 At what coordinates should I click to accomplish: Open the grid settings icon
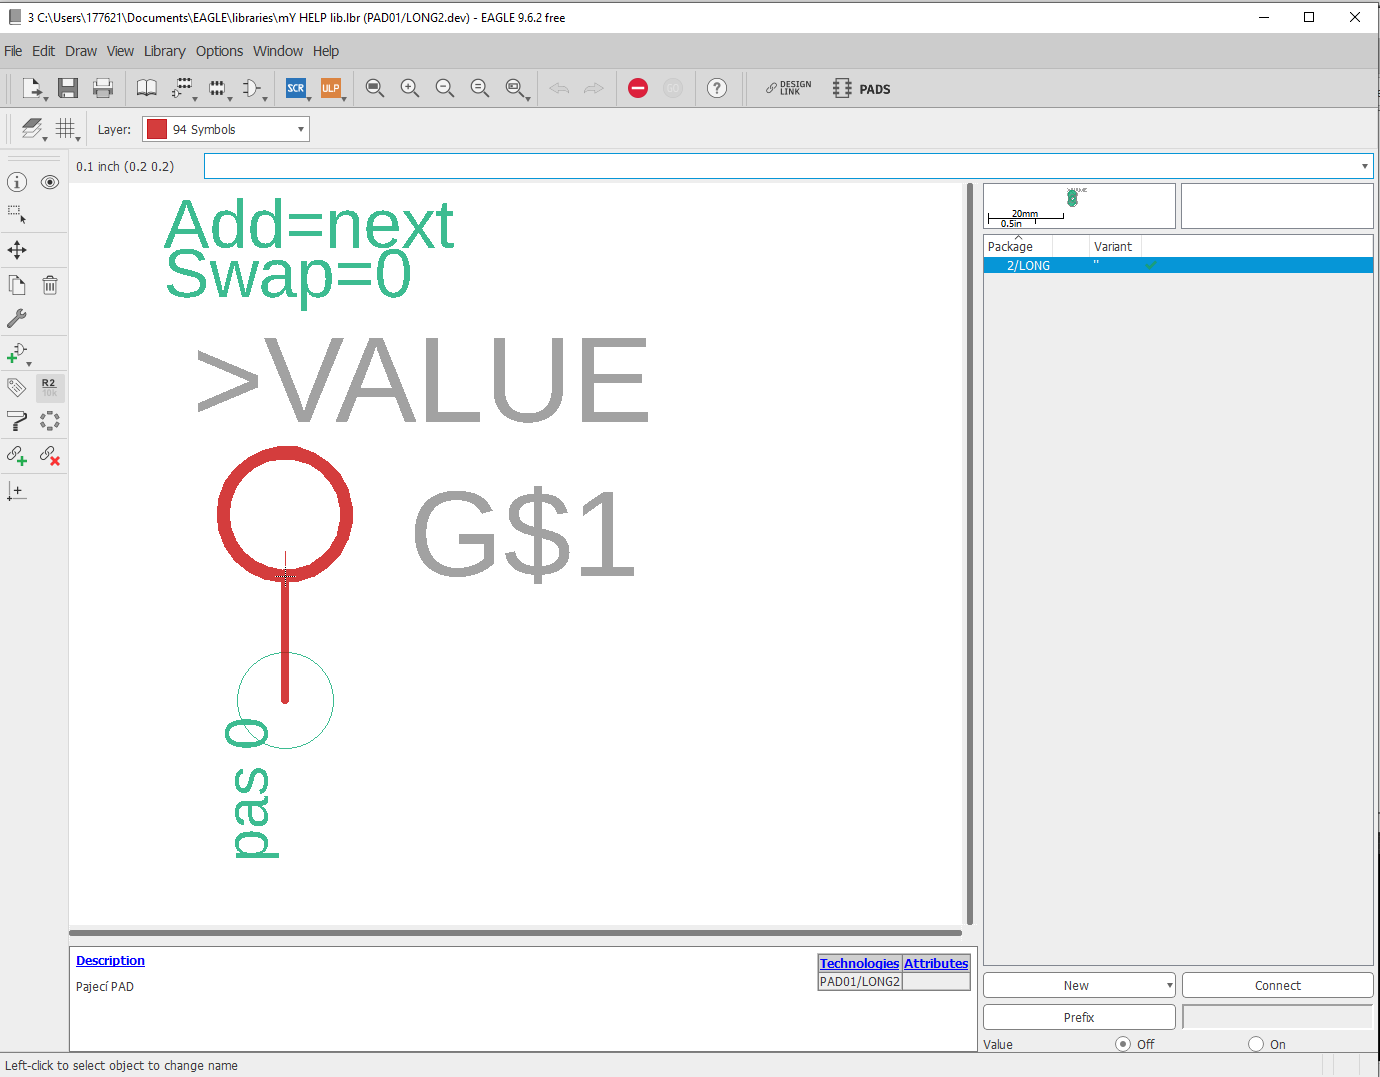coord(66,129)
